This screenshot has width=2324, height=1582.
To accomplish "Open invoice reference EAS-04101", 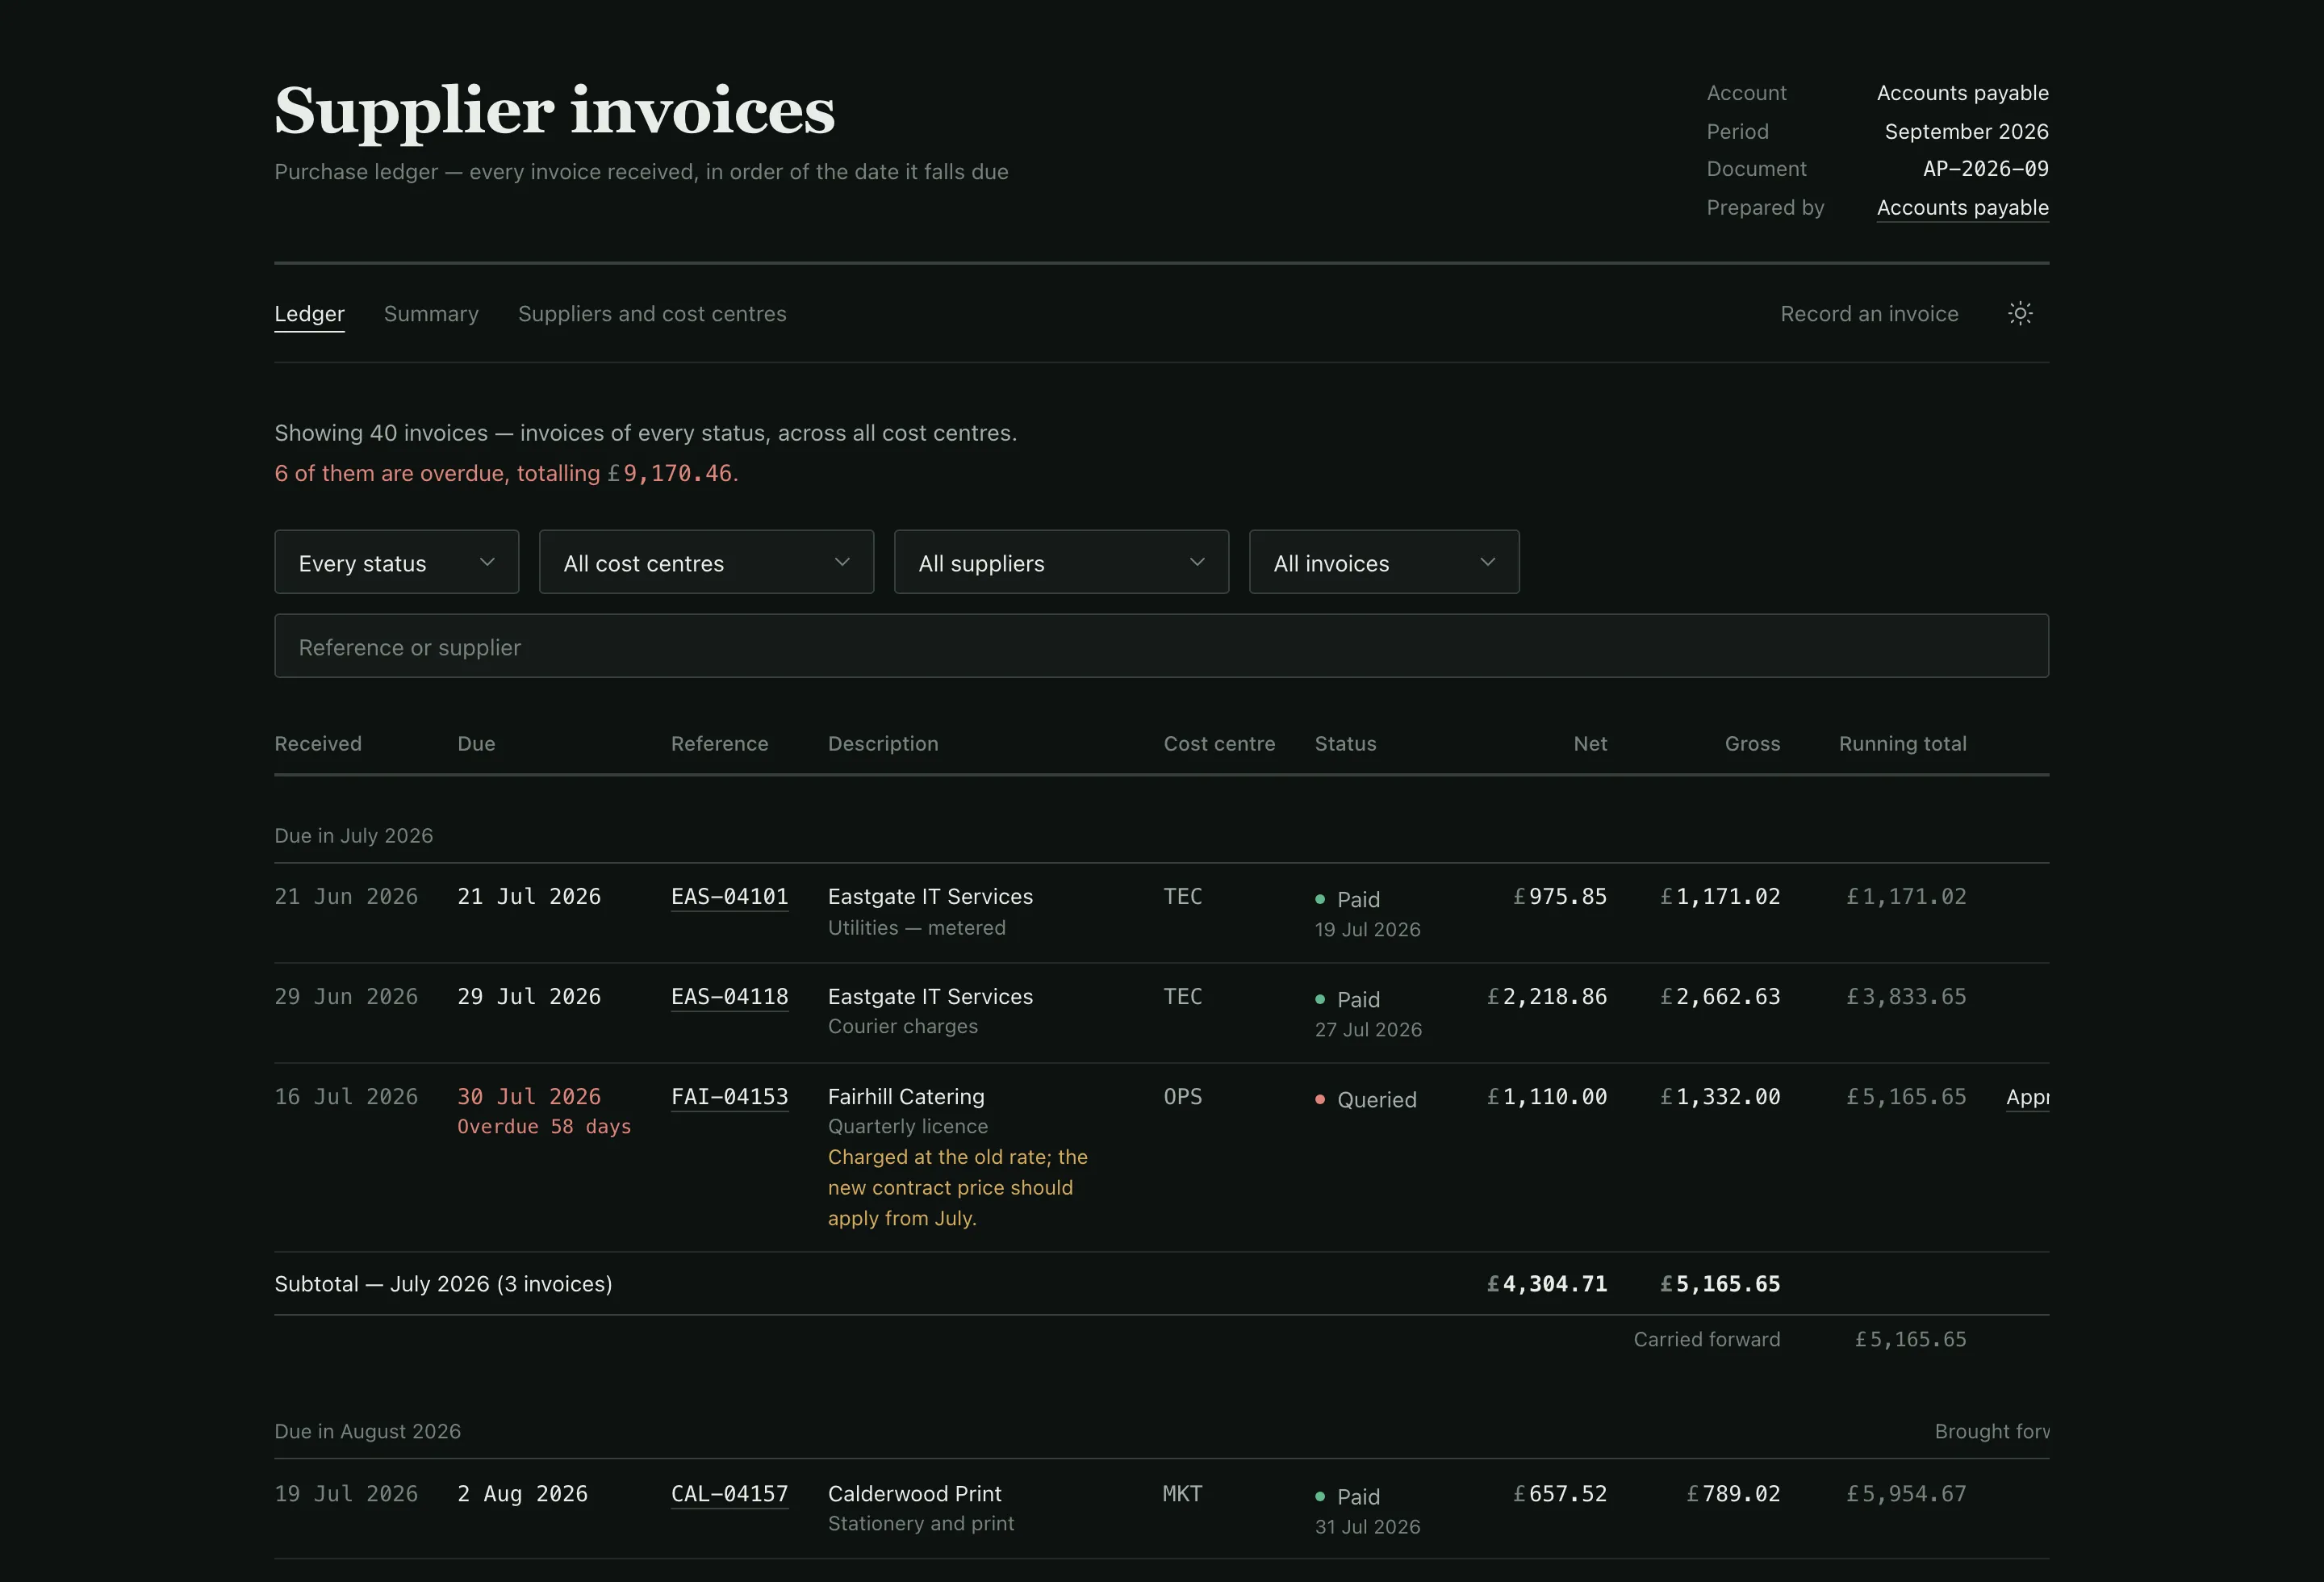I will click(x=729, y=897).
